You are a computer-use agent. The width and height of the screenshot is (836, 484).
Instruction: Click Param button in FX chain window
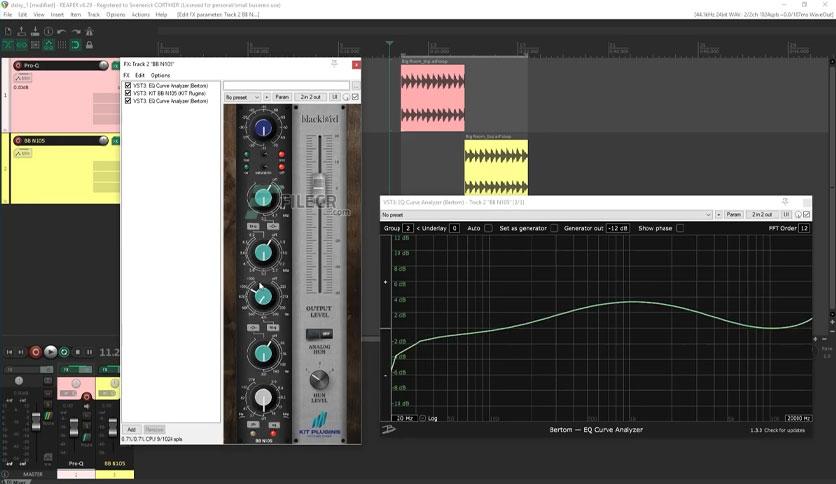click(282, 97)
